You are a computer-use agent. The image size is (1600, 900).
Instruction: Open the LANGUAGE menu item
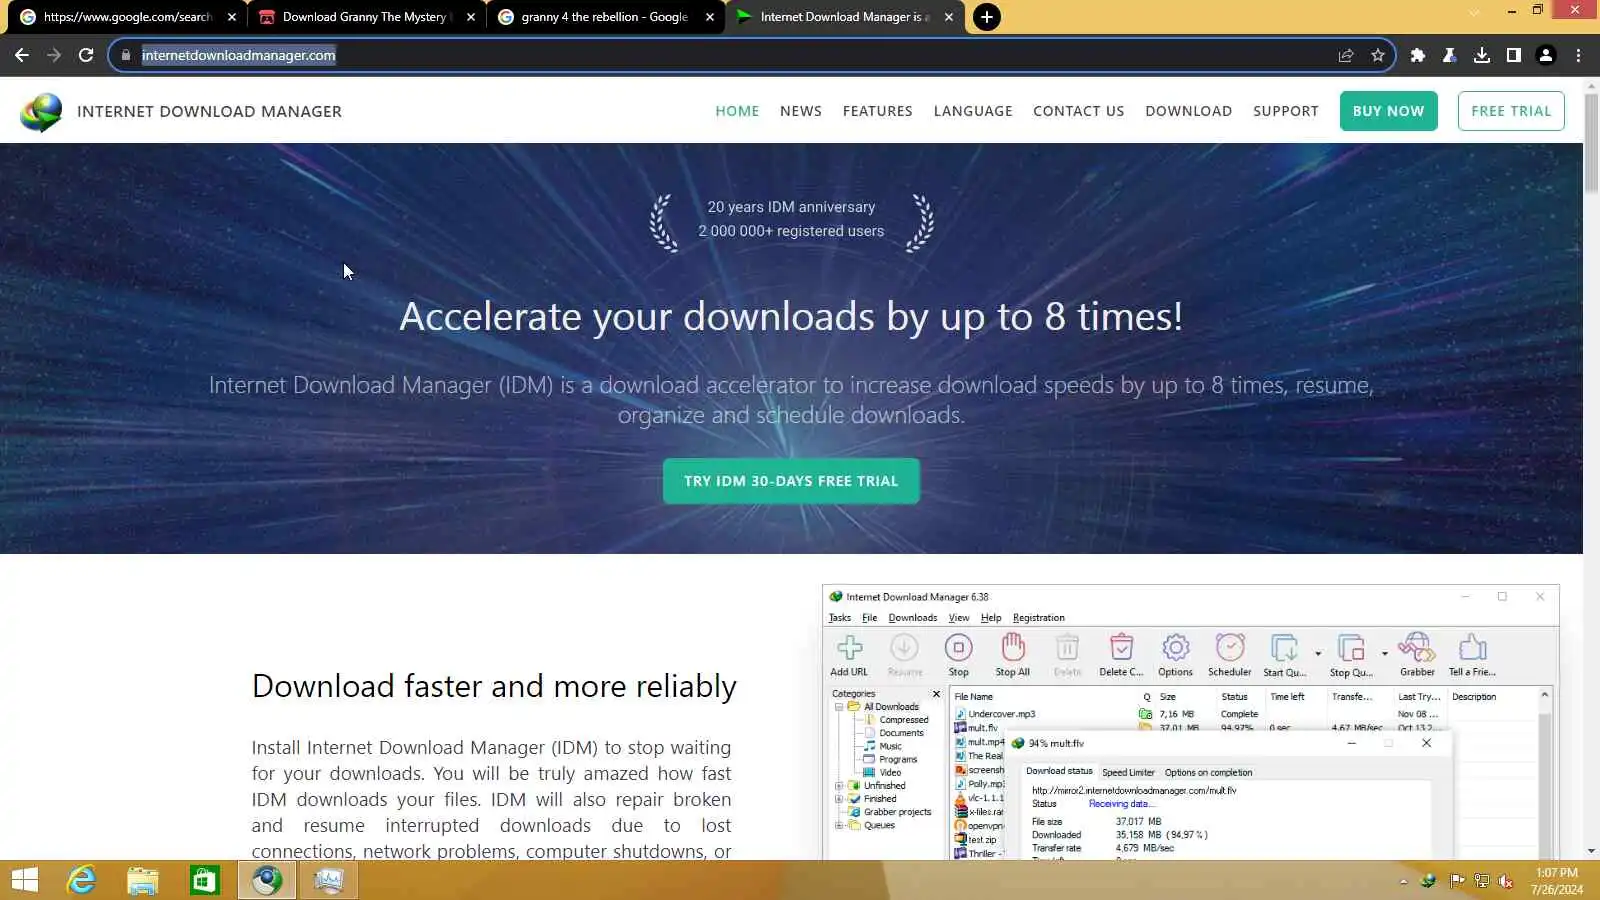pyautogui.click(x=973, y=111)
